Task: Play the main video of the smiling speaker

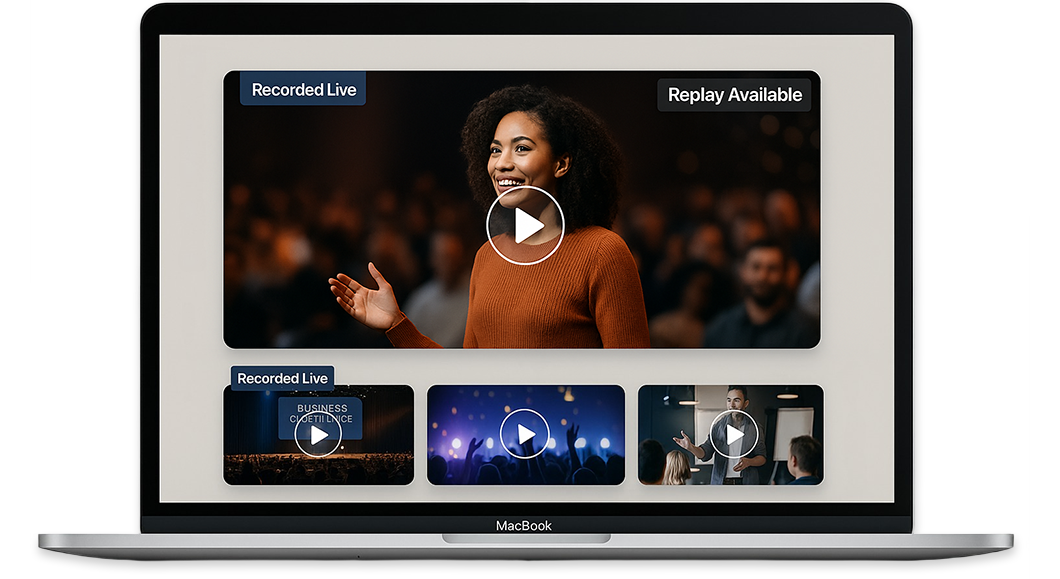Action: pyautogui.click(x=525, y=226)
